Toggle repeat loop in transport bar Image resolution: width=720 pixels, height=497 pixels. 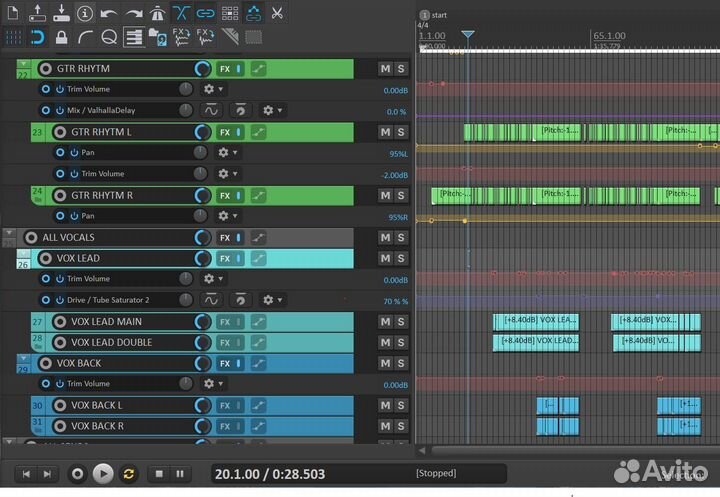[x=128, y=473]
